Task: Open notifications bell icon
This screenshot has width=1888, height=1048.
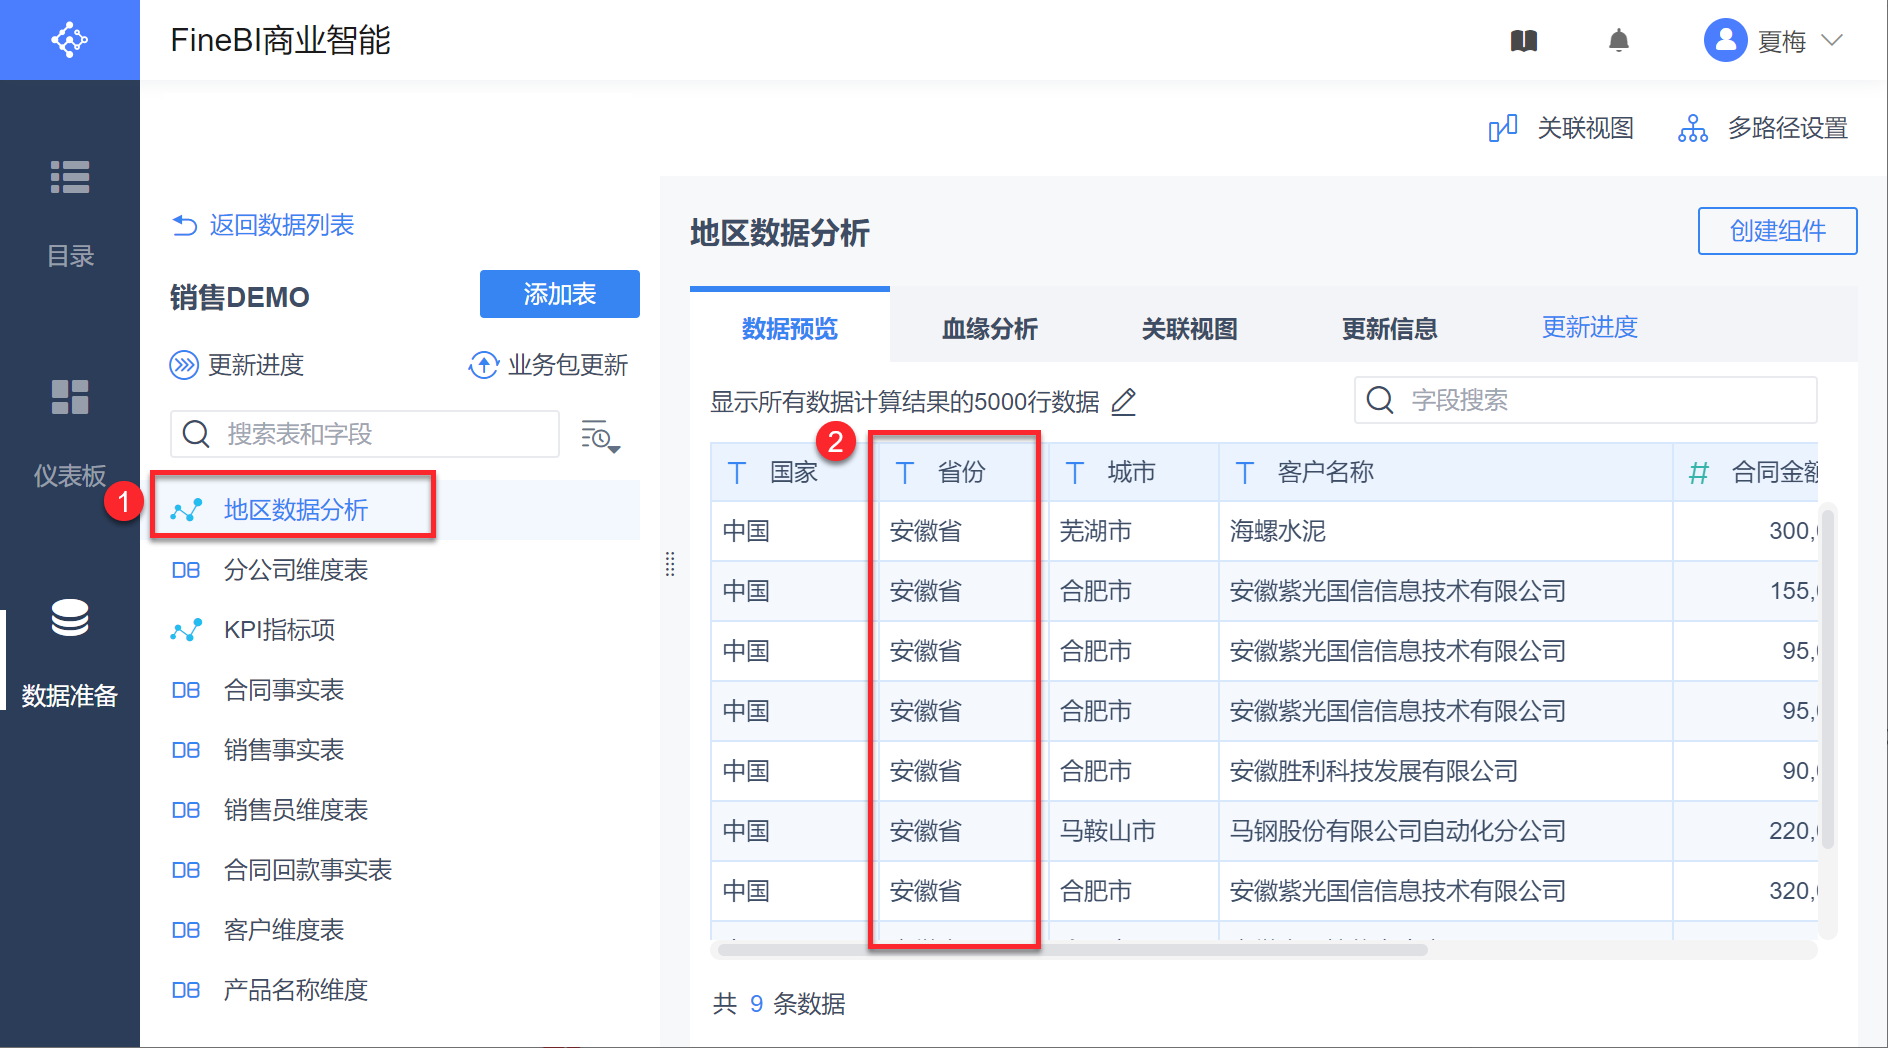Action: click(1619, 41)
